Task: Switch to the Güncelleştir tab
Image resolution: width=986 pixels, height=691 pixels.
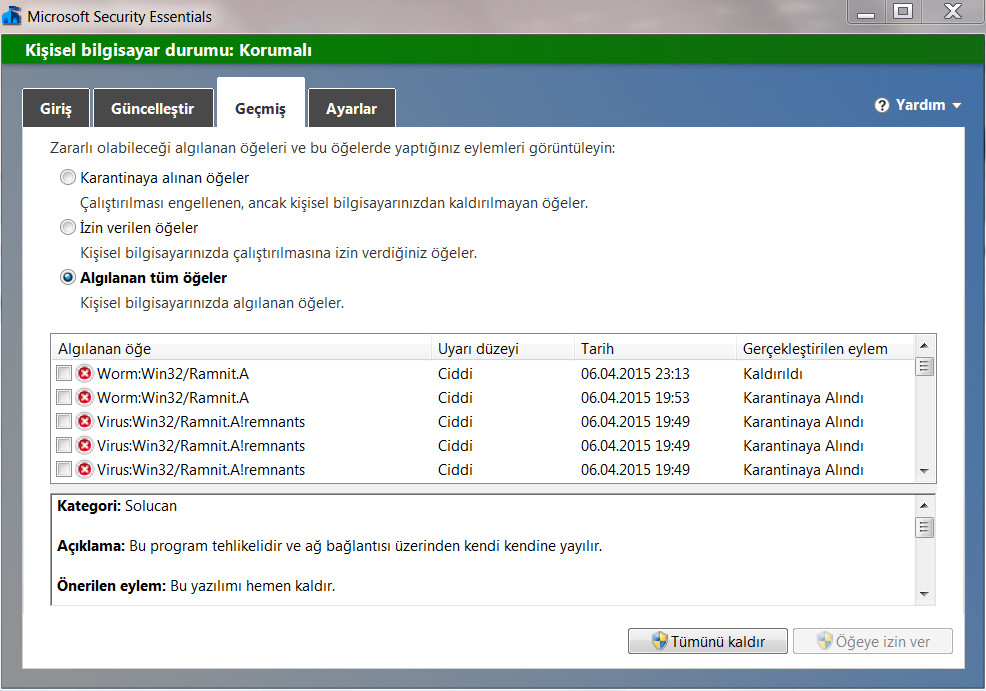Action: (x=153, y=108)
